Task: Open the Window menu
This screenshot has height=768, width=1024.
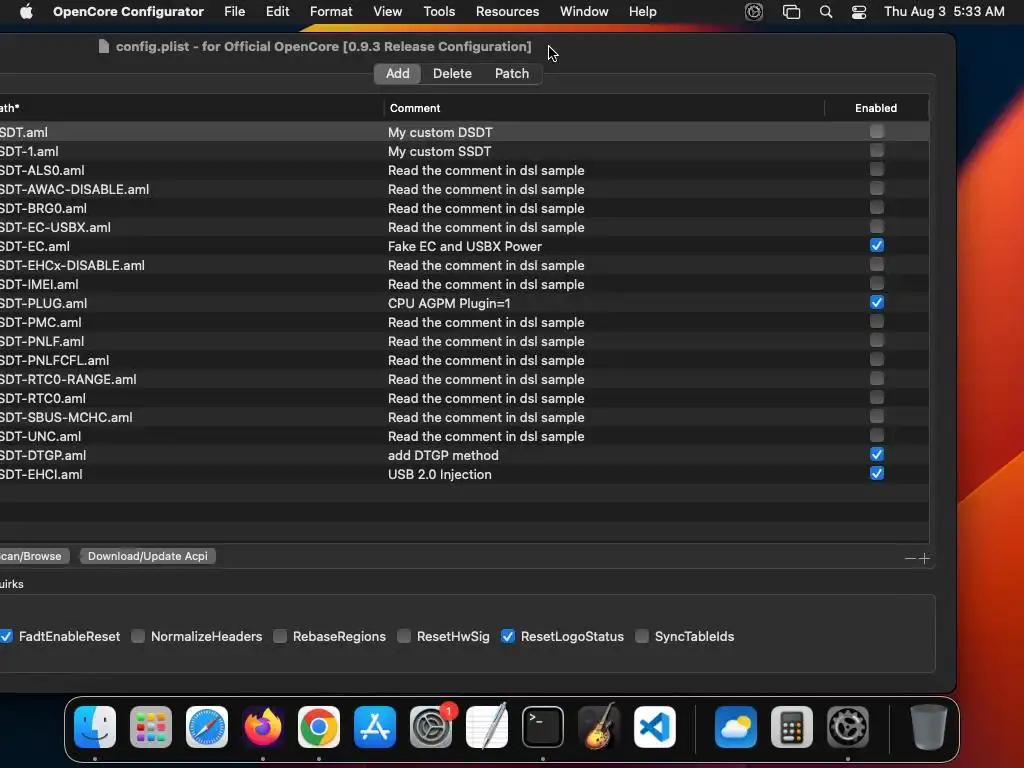Action: (x=584, y=12)
